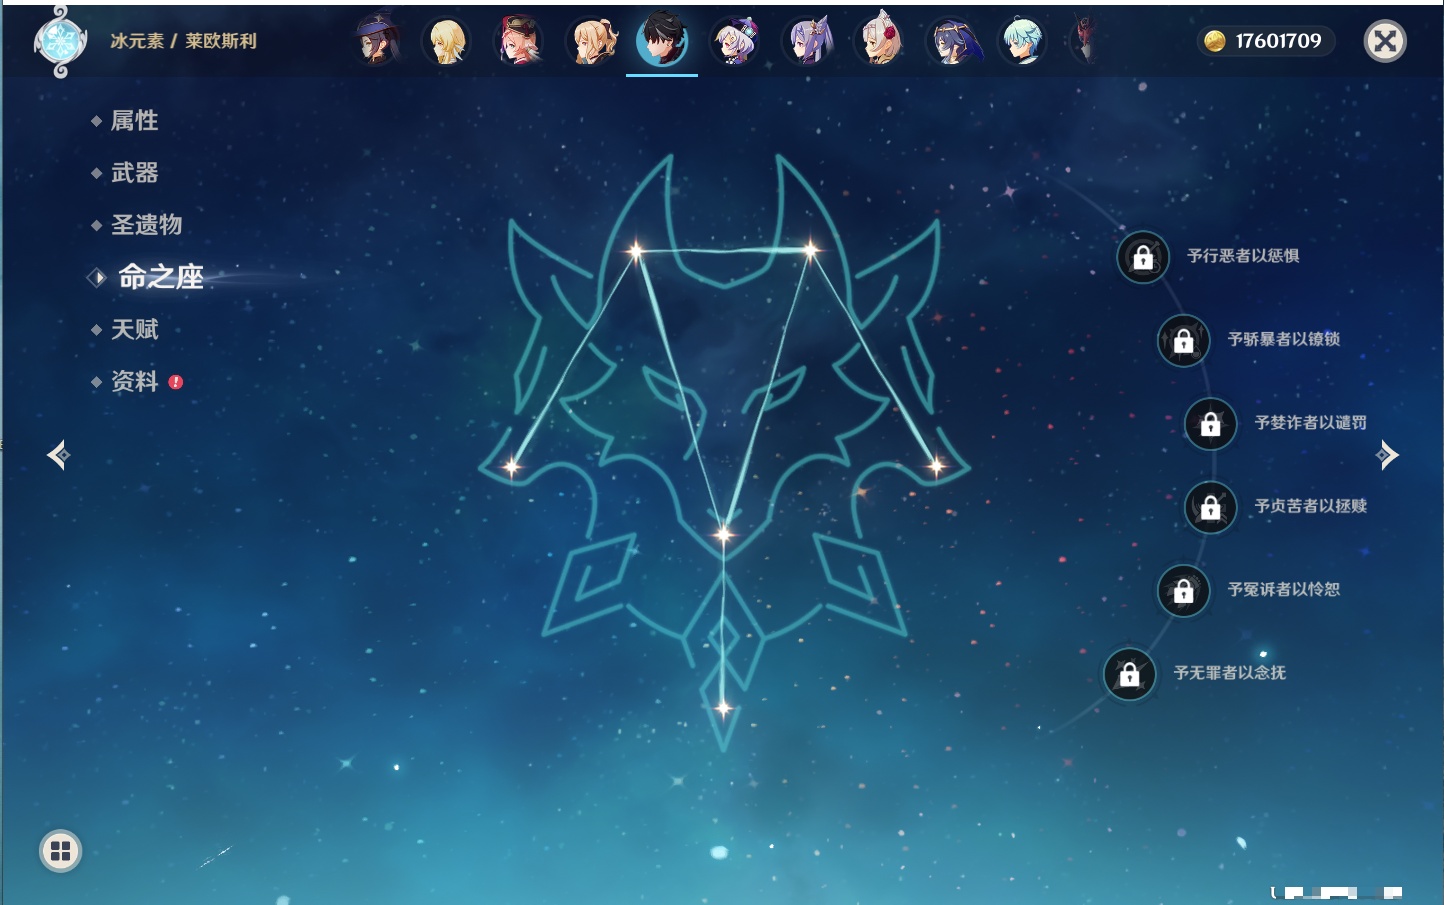Close the character screen with X
The image size is (1444, 905).
tap(1385, 41)
